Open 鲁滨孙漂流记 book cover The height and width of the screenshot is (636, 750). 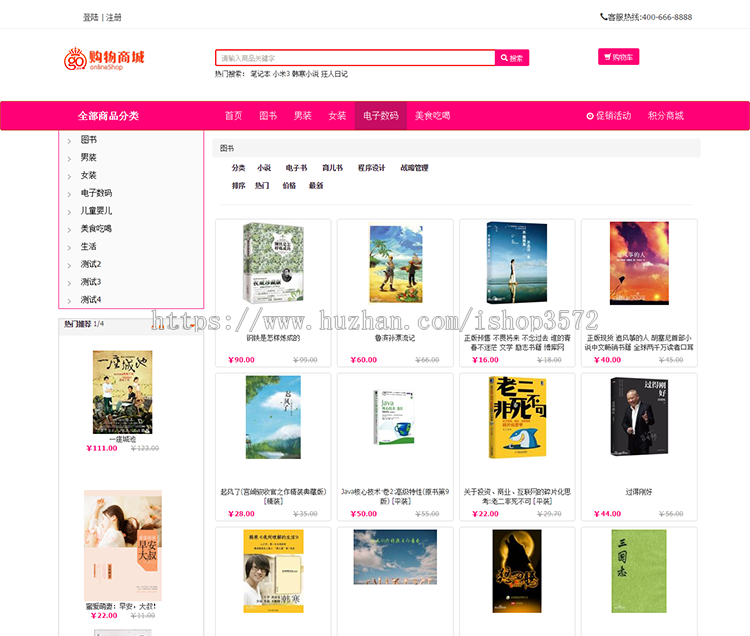tap(396, 263)
